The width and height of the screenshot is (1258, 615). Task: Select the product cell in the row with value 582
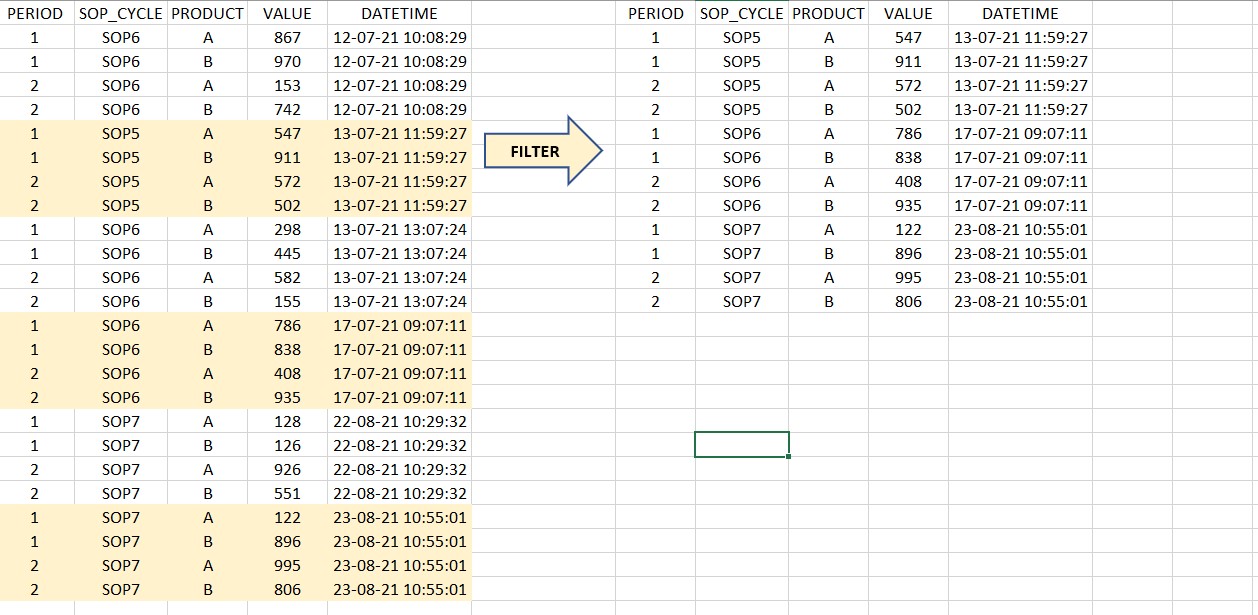[x=207, y=277]
